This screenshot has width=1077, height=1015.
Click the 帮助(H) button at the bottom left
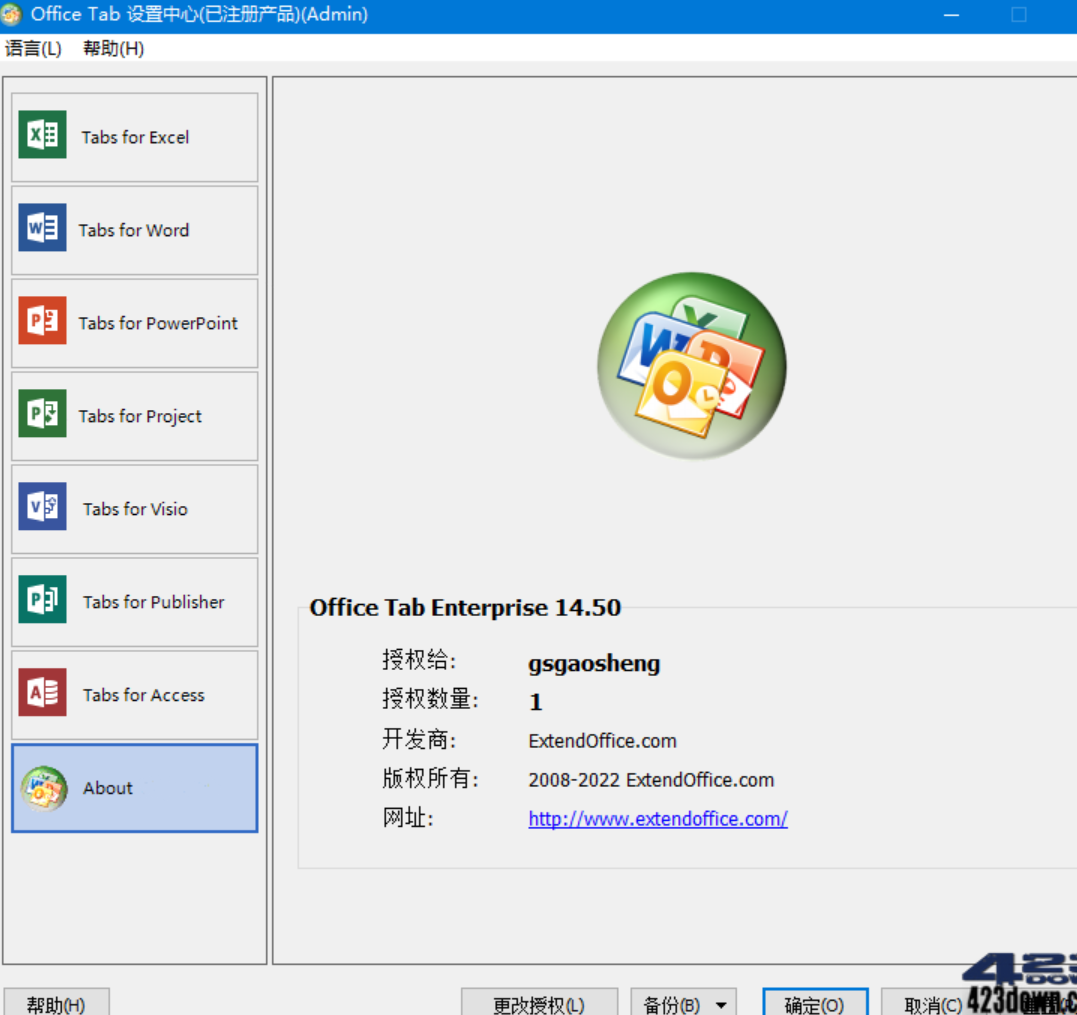pyautogui.click(x=56, y=1004)
